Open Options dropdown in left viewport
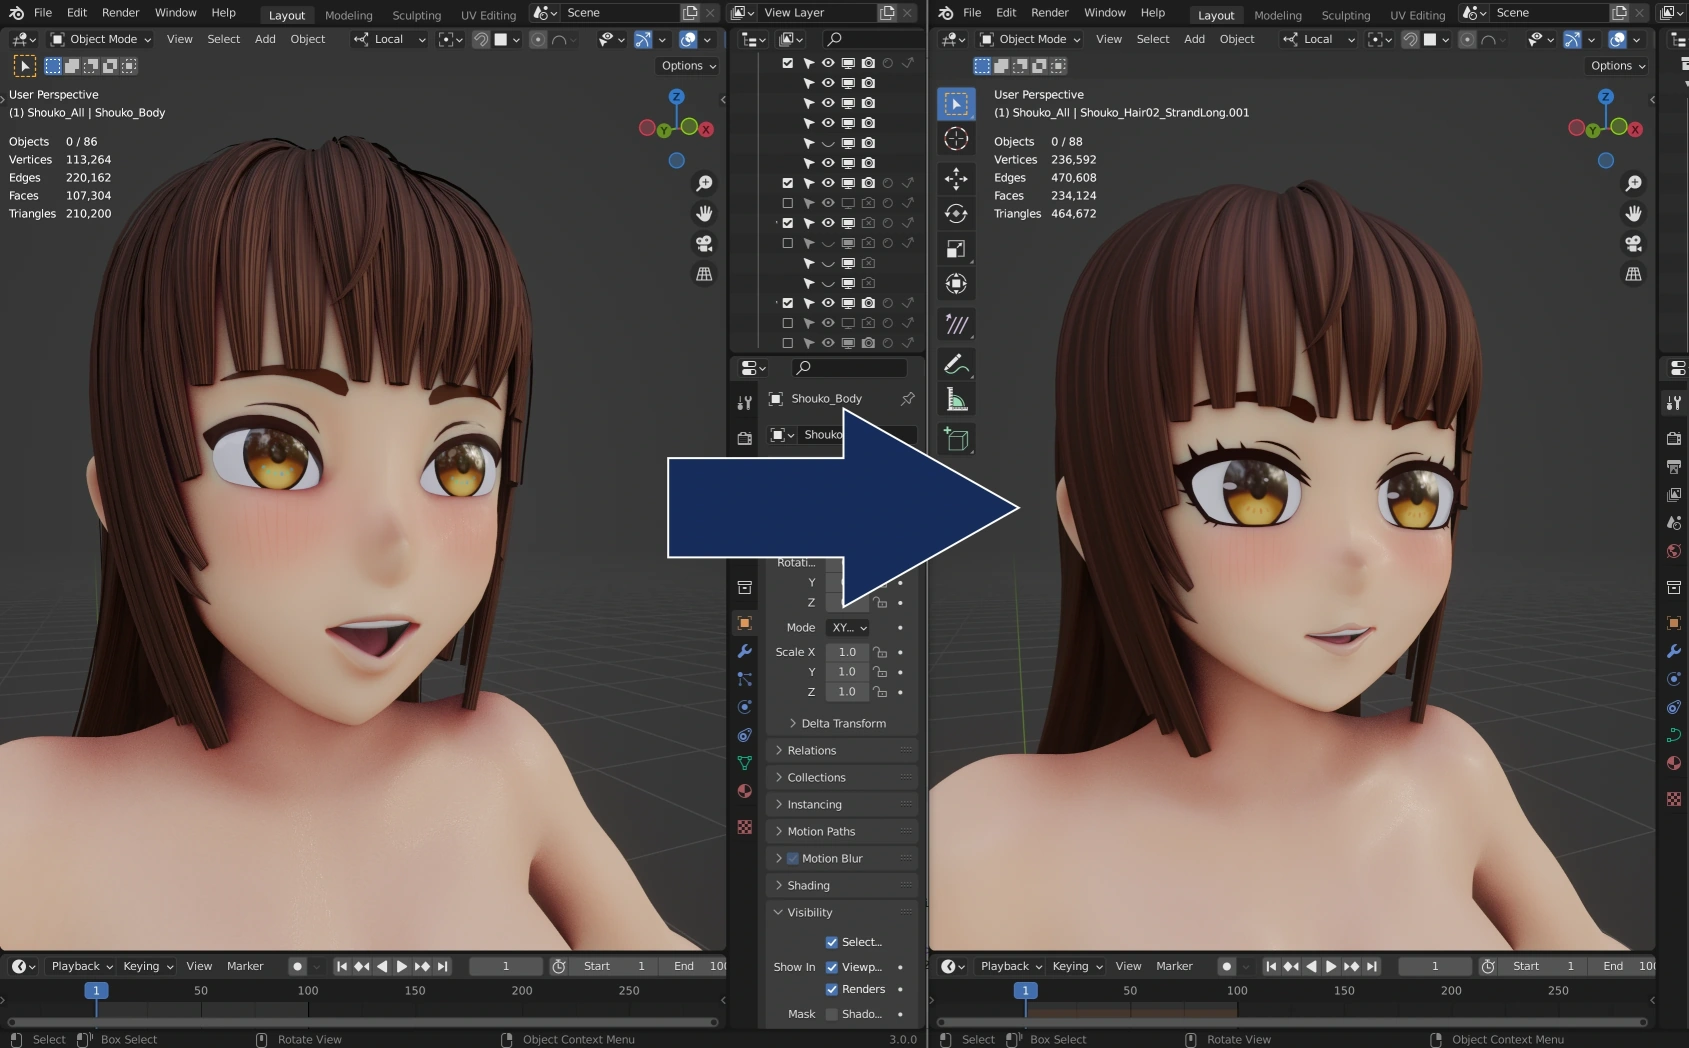The image size is (1689, 1048). [688, 66]
